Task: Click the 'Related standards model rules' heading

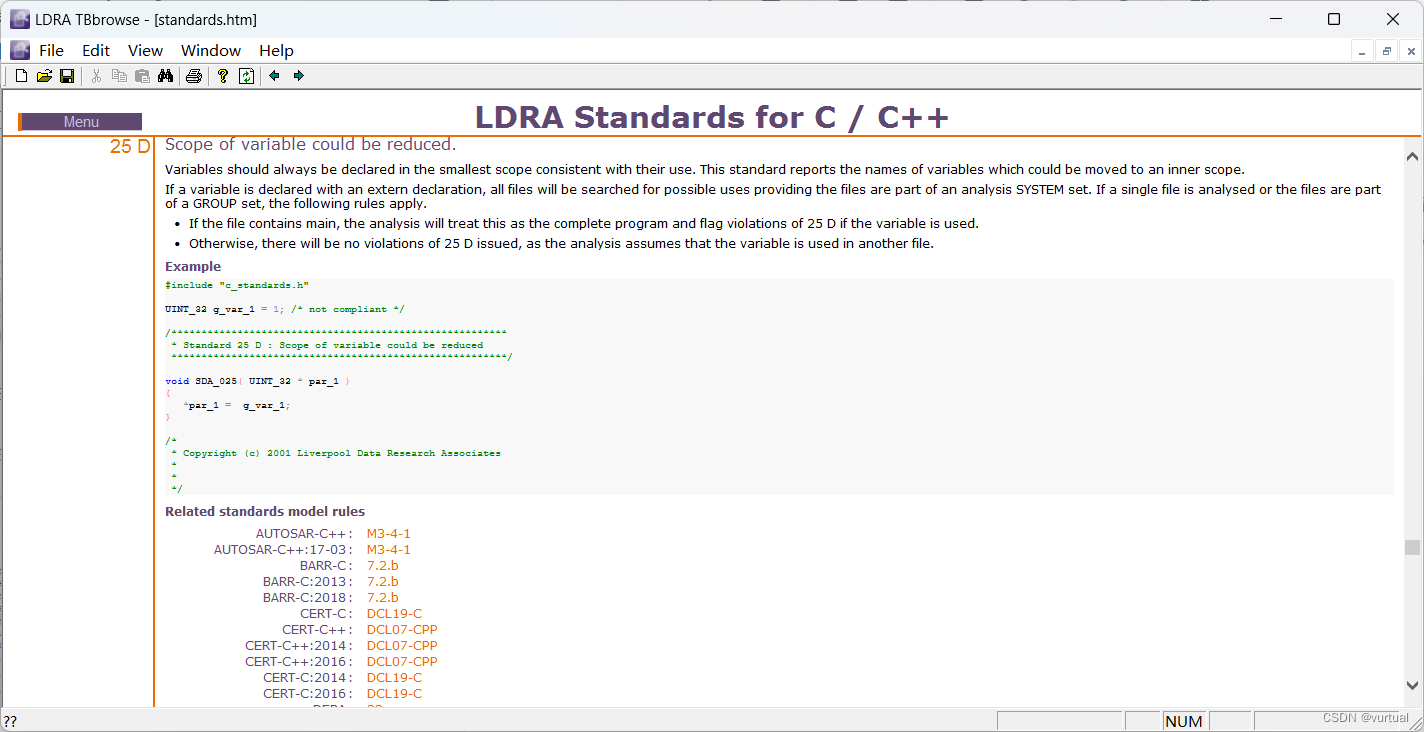Action: pyautogui.click(x=265, y=512)
